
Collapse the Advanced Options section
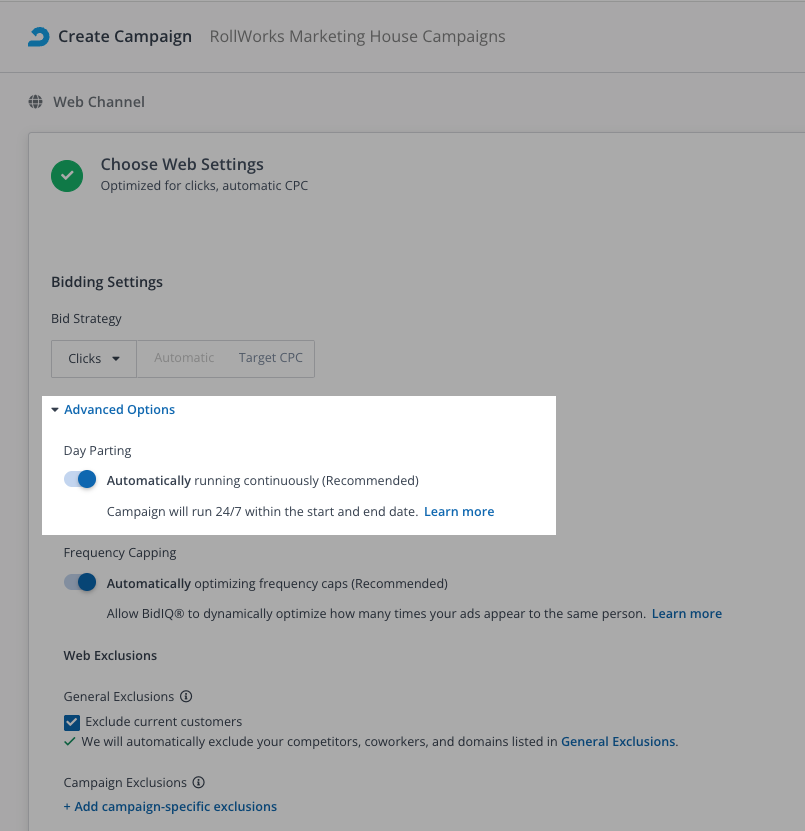(119, 410)
